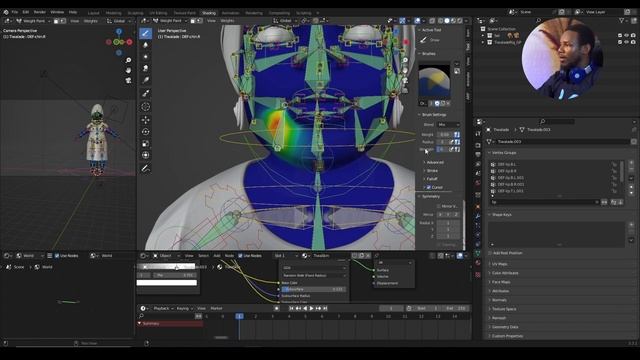640x360 pixels.
Task: Click the Marker menu in timeline
Action: click(216, 309)
